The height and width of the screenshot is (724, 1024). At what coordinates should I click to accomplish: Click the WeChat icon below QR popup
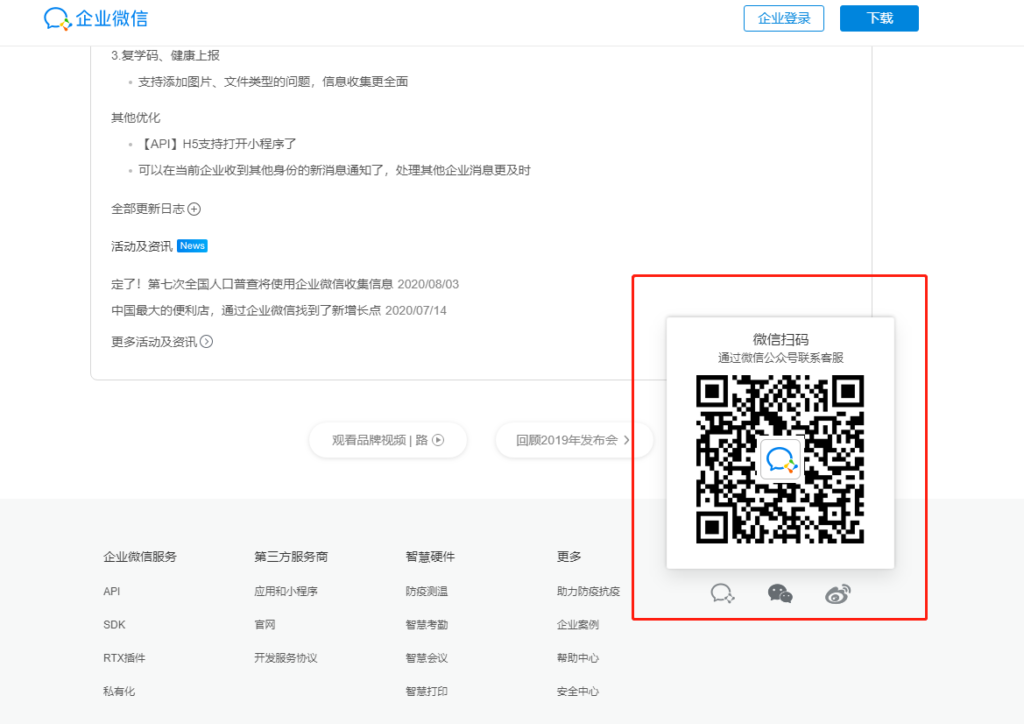point(780,593)
